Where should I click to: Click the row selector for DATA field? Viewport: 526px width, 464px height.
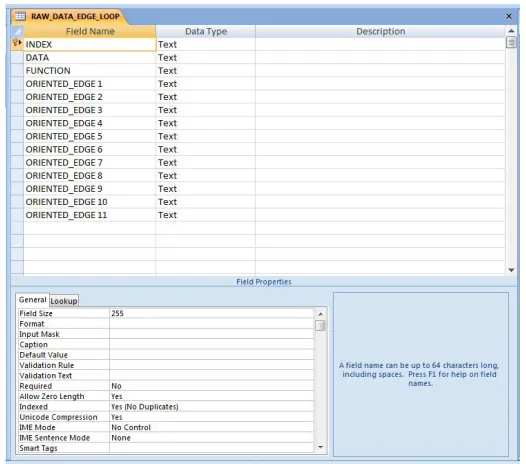[x=17, y=58]
